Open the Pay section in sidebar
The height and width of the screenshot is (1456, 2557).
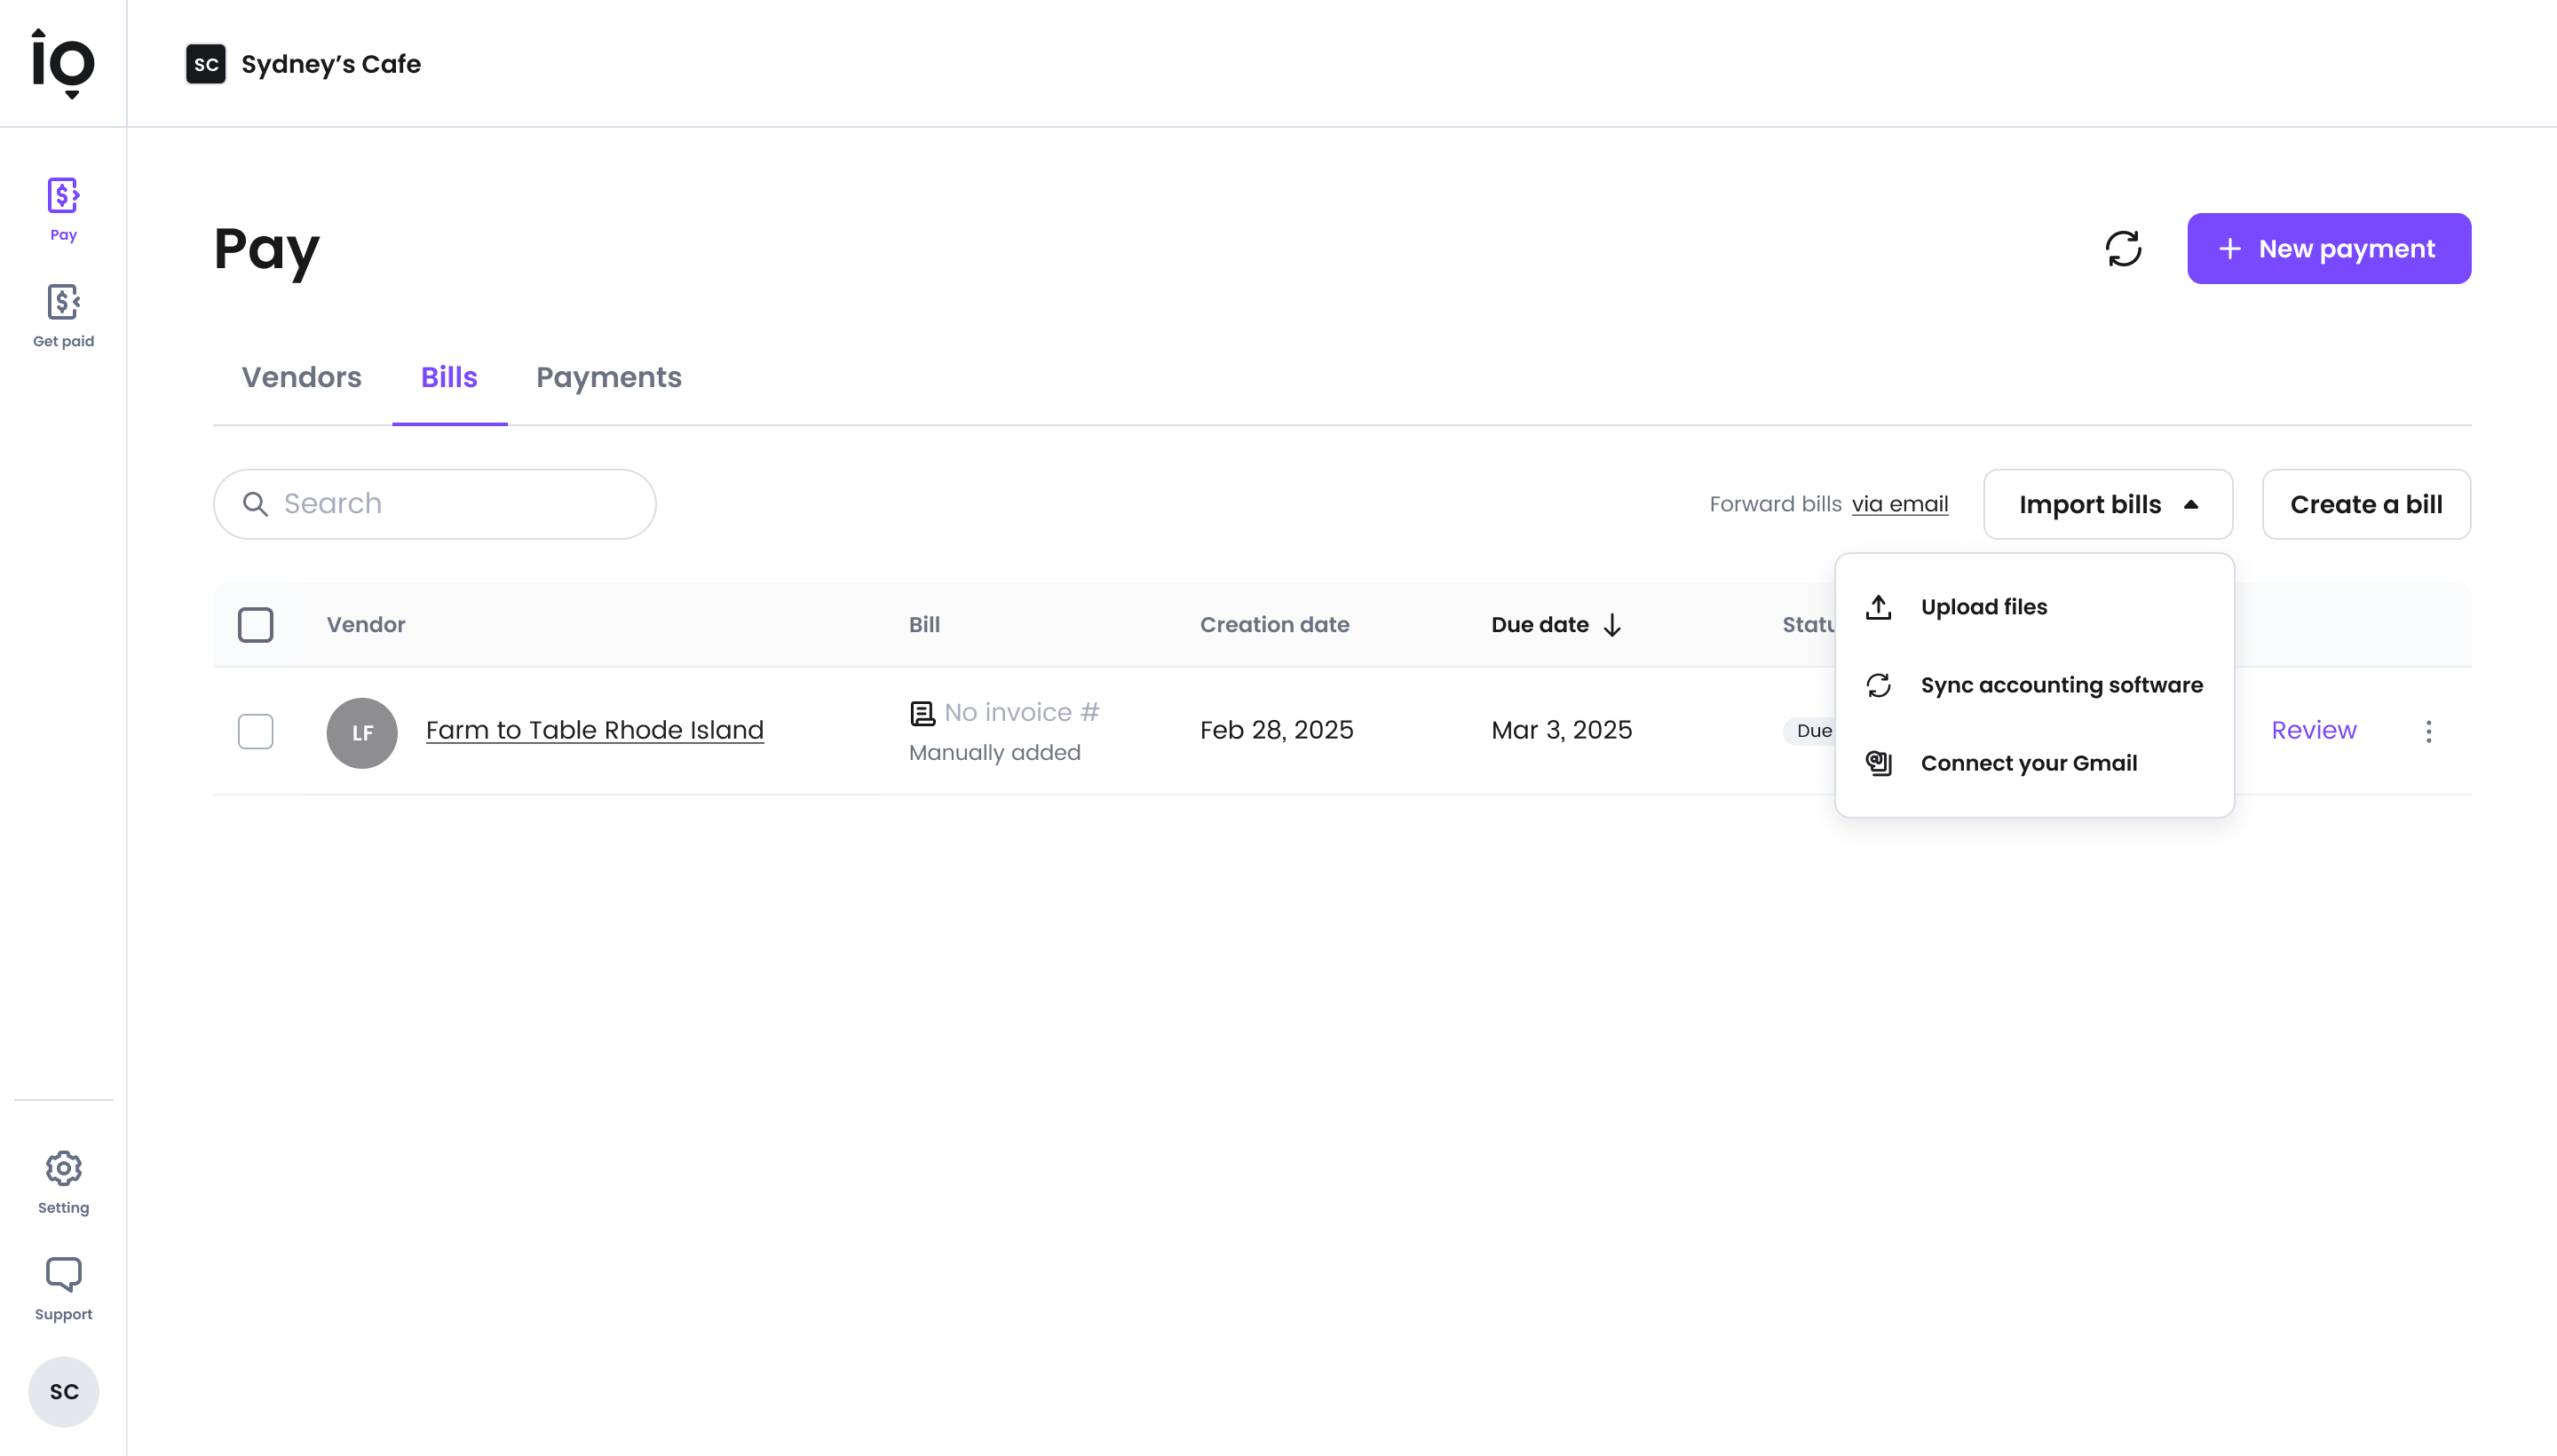coord(63,208)
